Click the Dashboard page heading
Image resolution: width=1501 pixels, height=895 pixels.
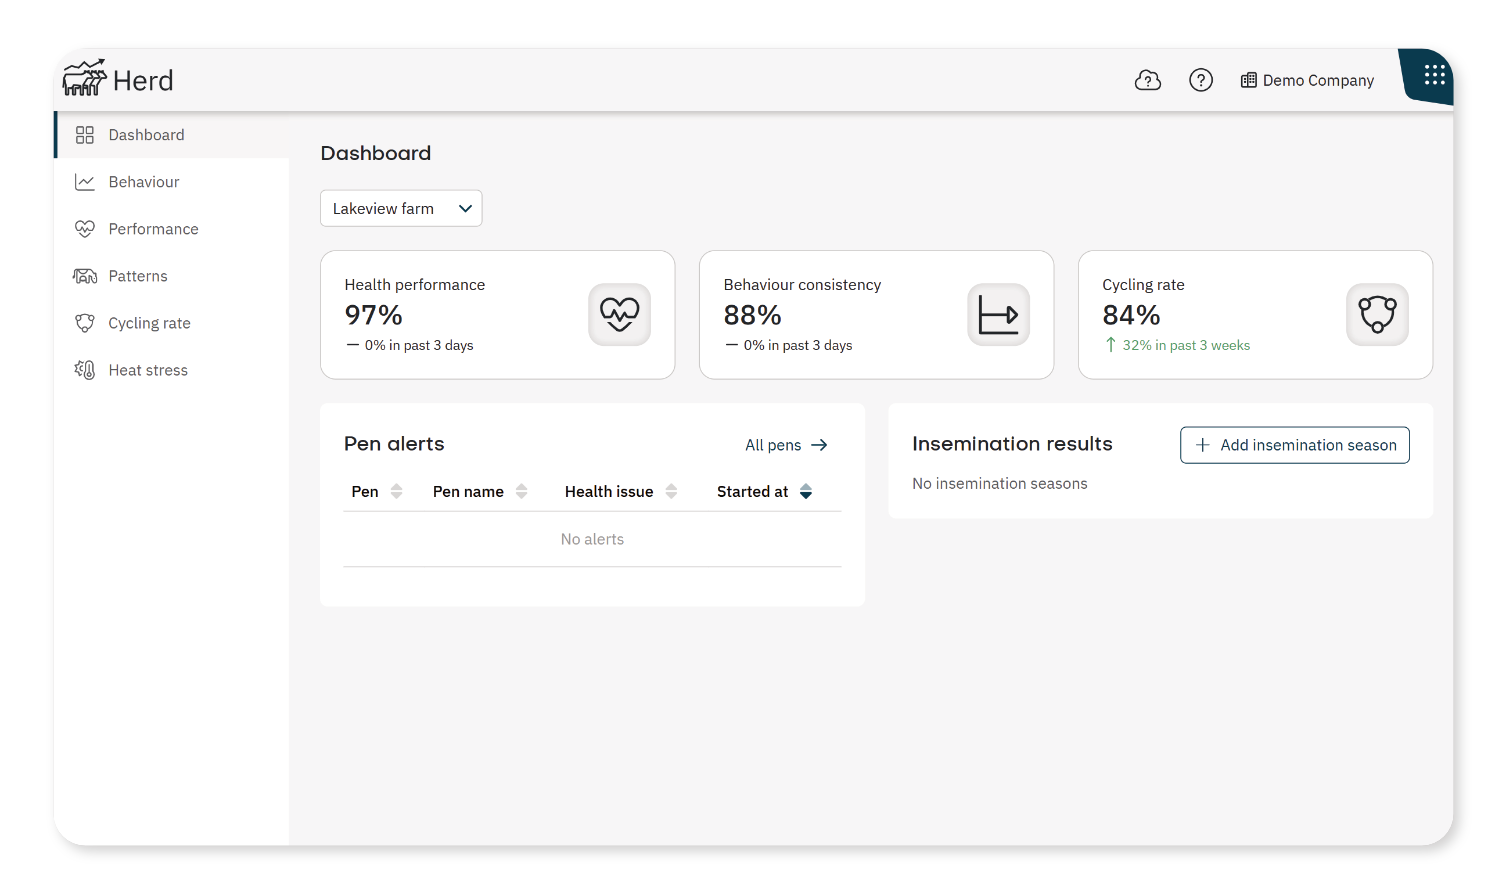pos(376,153)
